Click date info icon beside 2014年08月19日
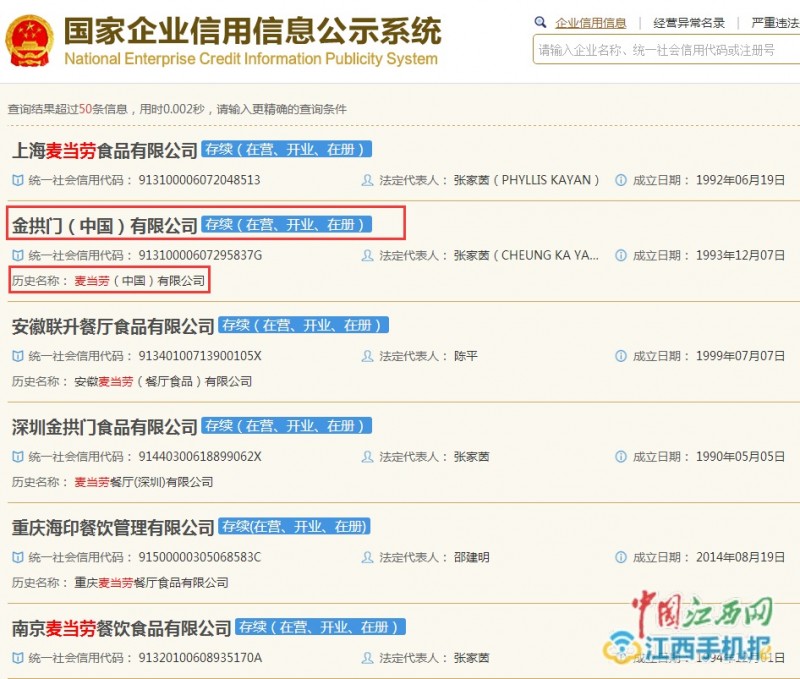This screenshot has width=800, height=679. coord(621,557)
